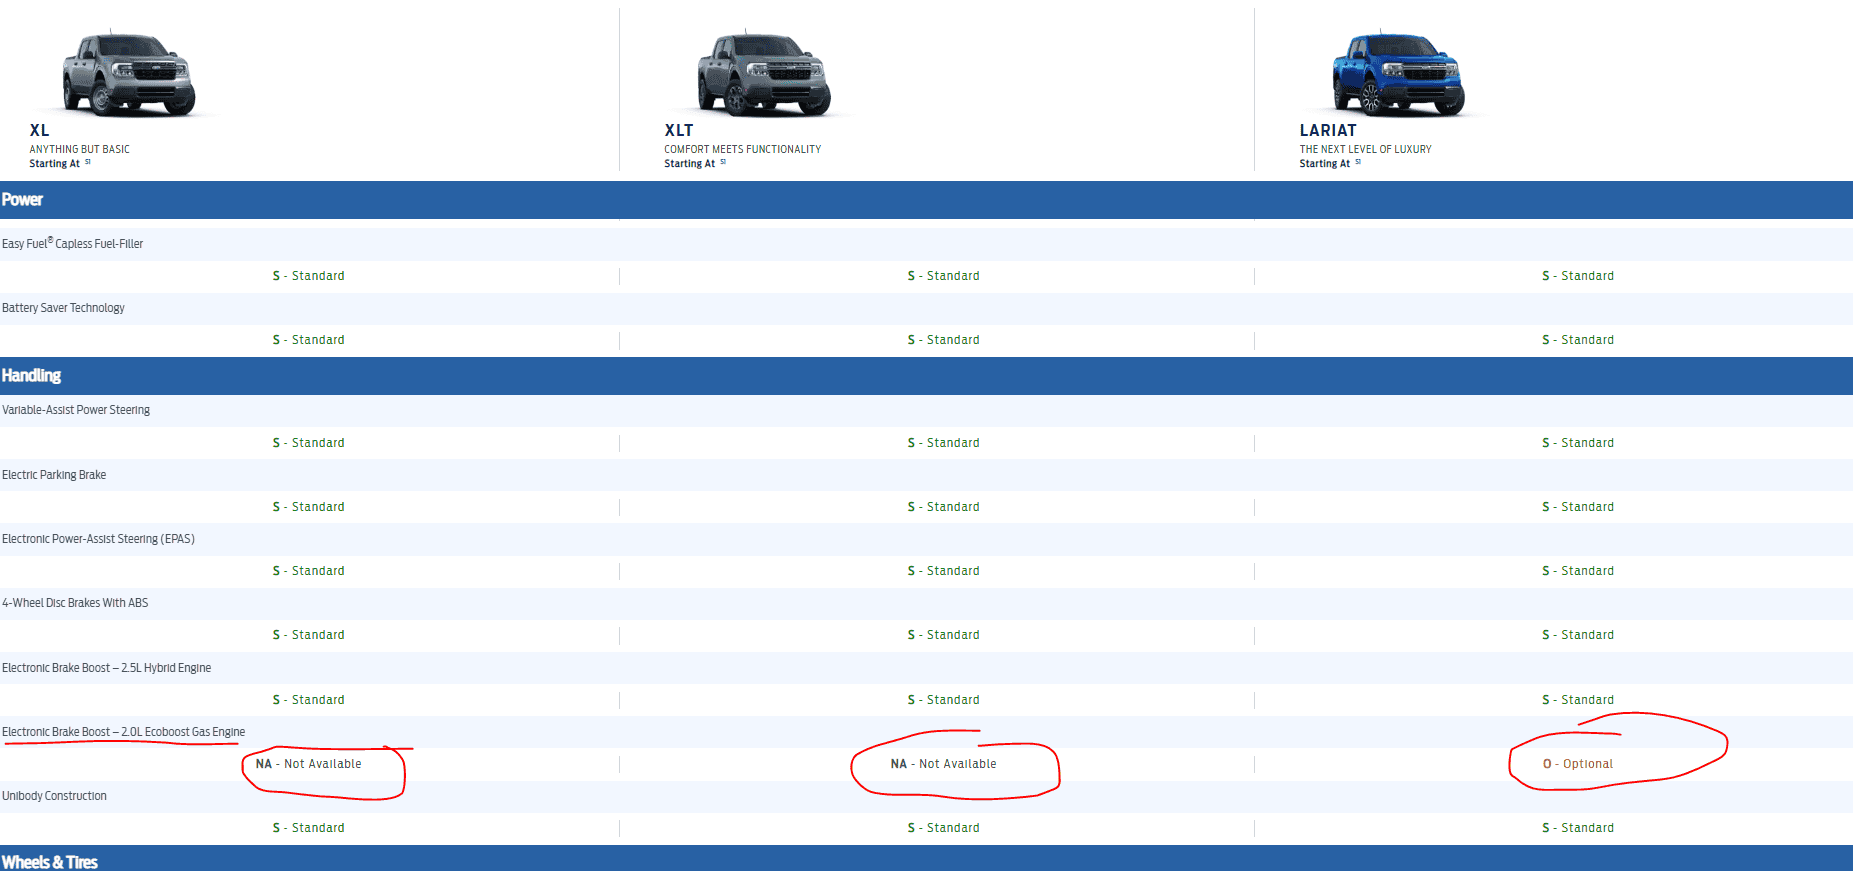Select the LARIAT trim name
This screenshot has width=1853, height=871.
click(x=1328, y=130)
